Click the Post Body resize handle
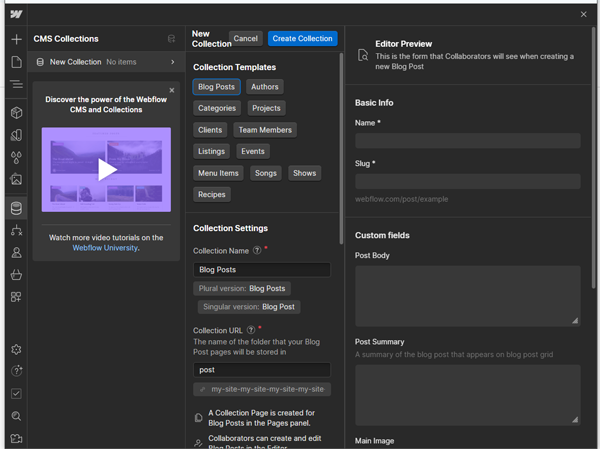This screenshot has height=449, width=600. [575, 321]
